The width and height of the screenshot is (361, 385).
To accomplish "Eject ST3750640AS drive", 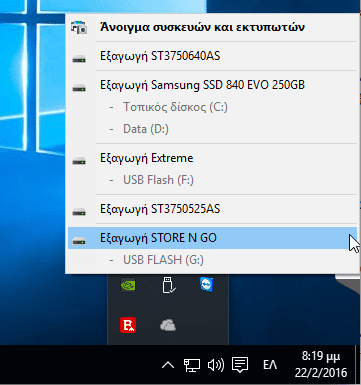I will [212, 56].
